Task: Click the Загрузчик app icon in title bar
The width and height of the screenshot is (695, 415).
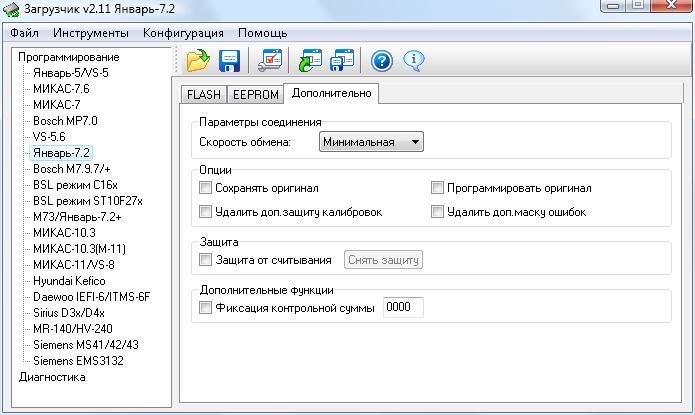Action: click(x=11, y=9)
